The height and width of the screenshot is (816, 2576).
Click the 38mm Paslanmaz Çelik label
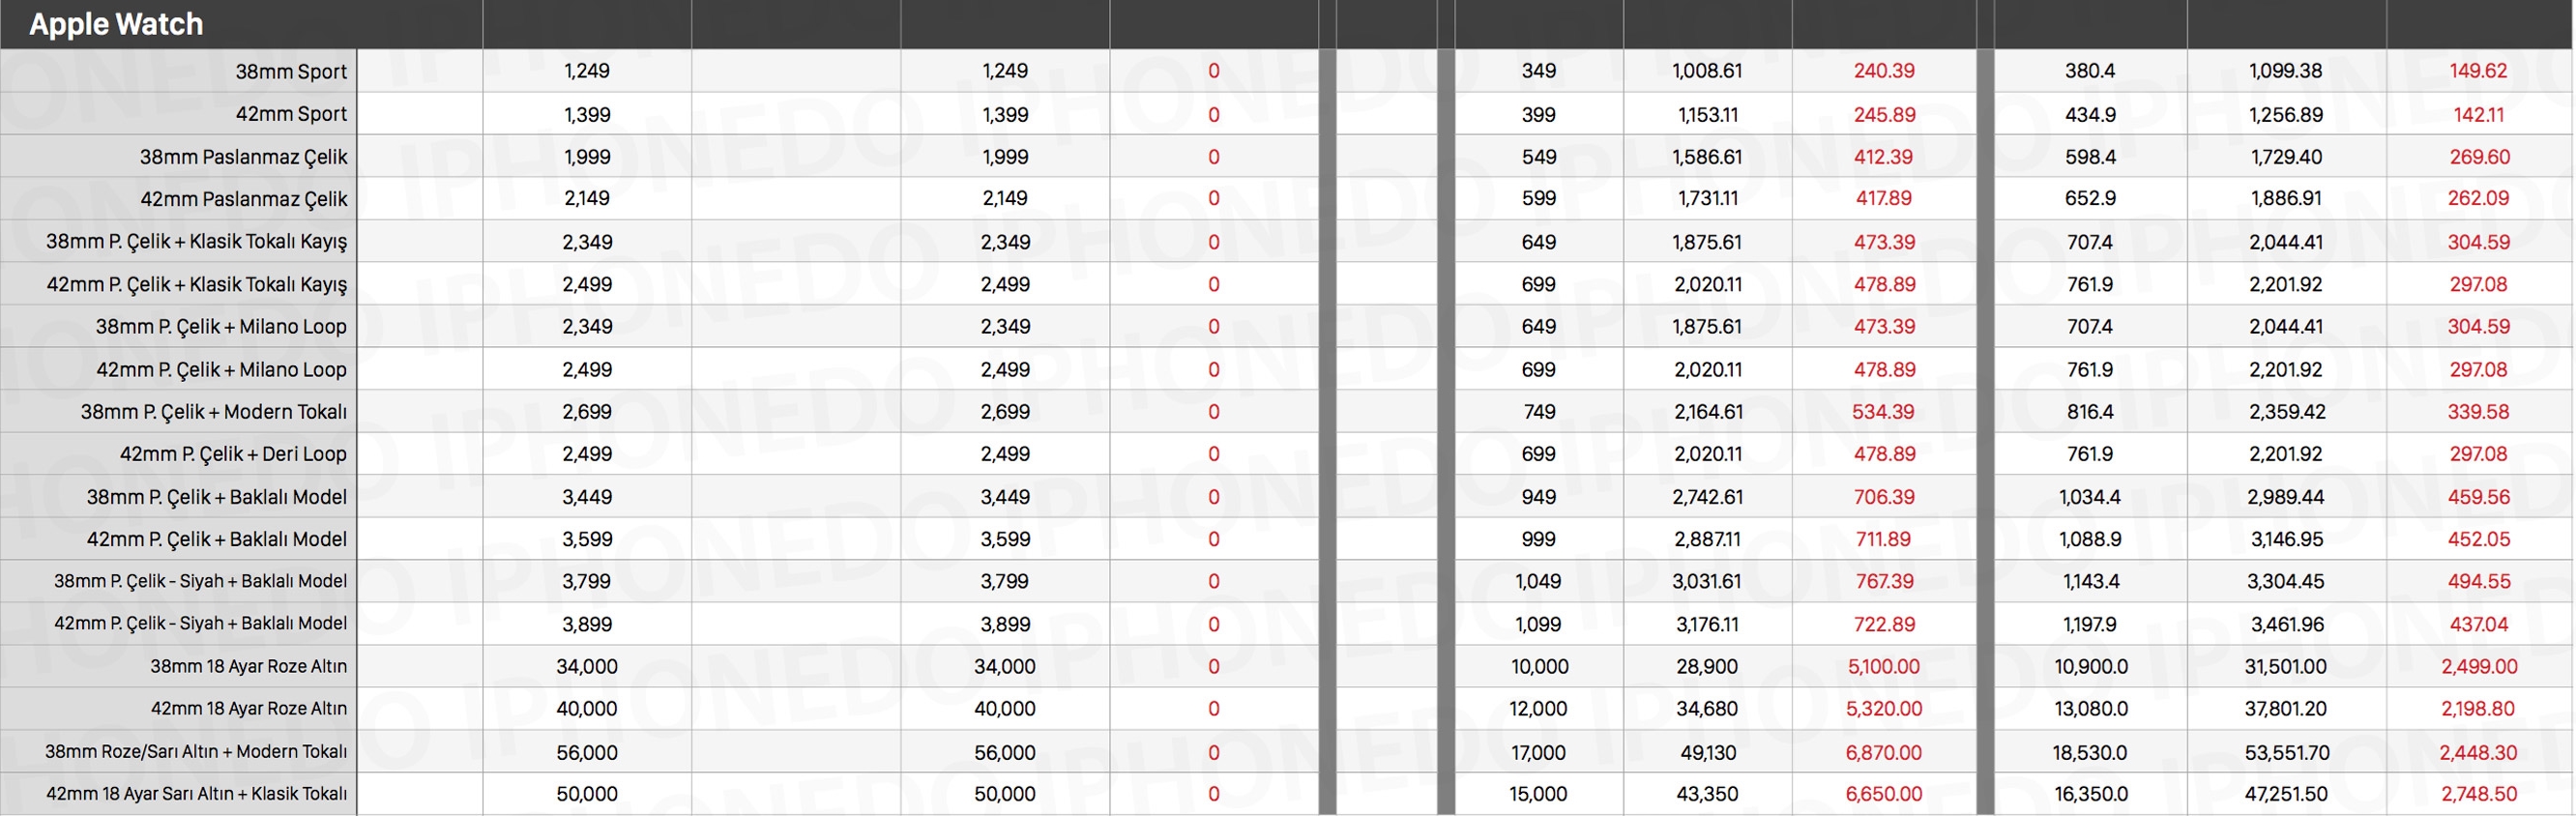(243, 157)
